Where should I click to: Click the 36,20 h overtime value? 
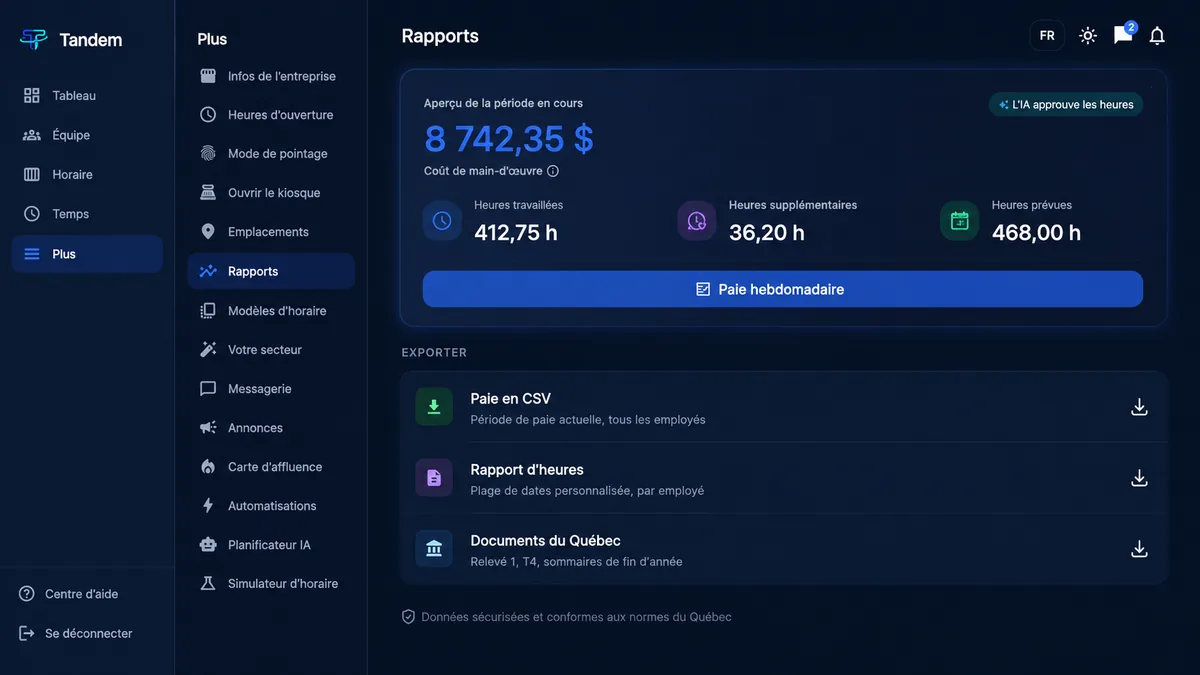pos(767,233)
